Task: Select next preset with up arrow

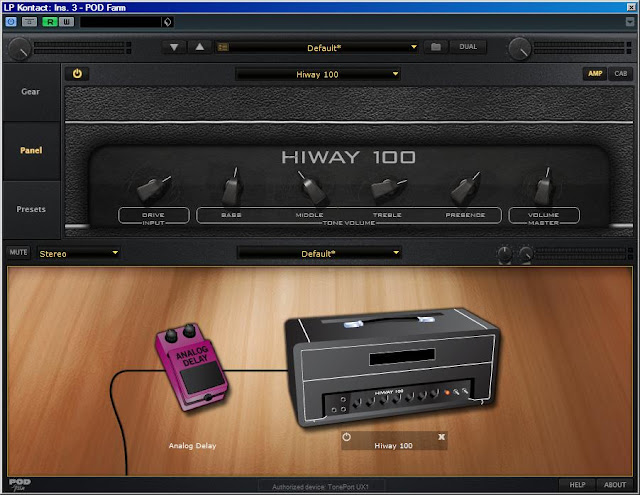Action: (200, 47)
